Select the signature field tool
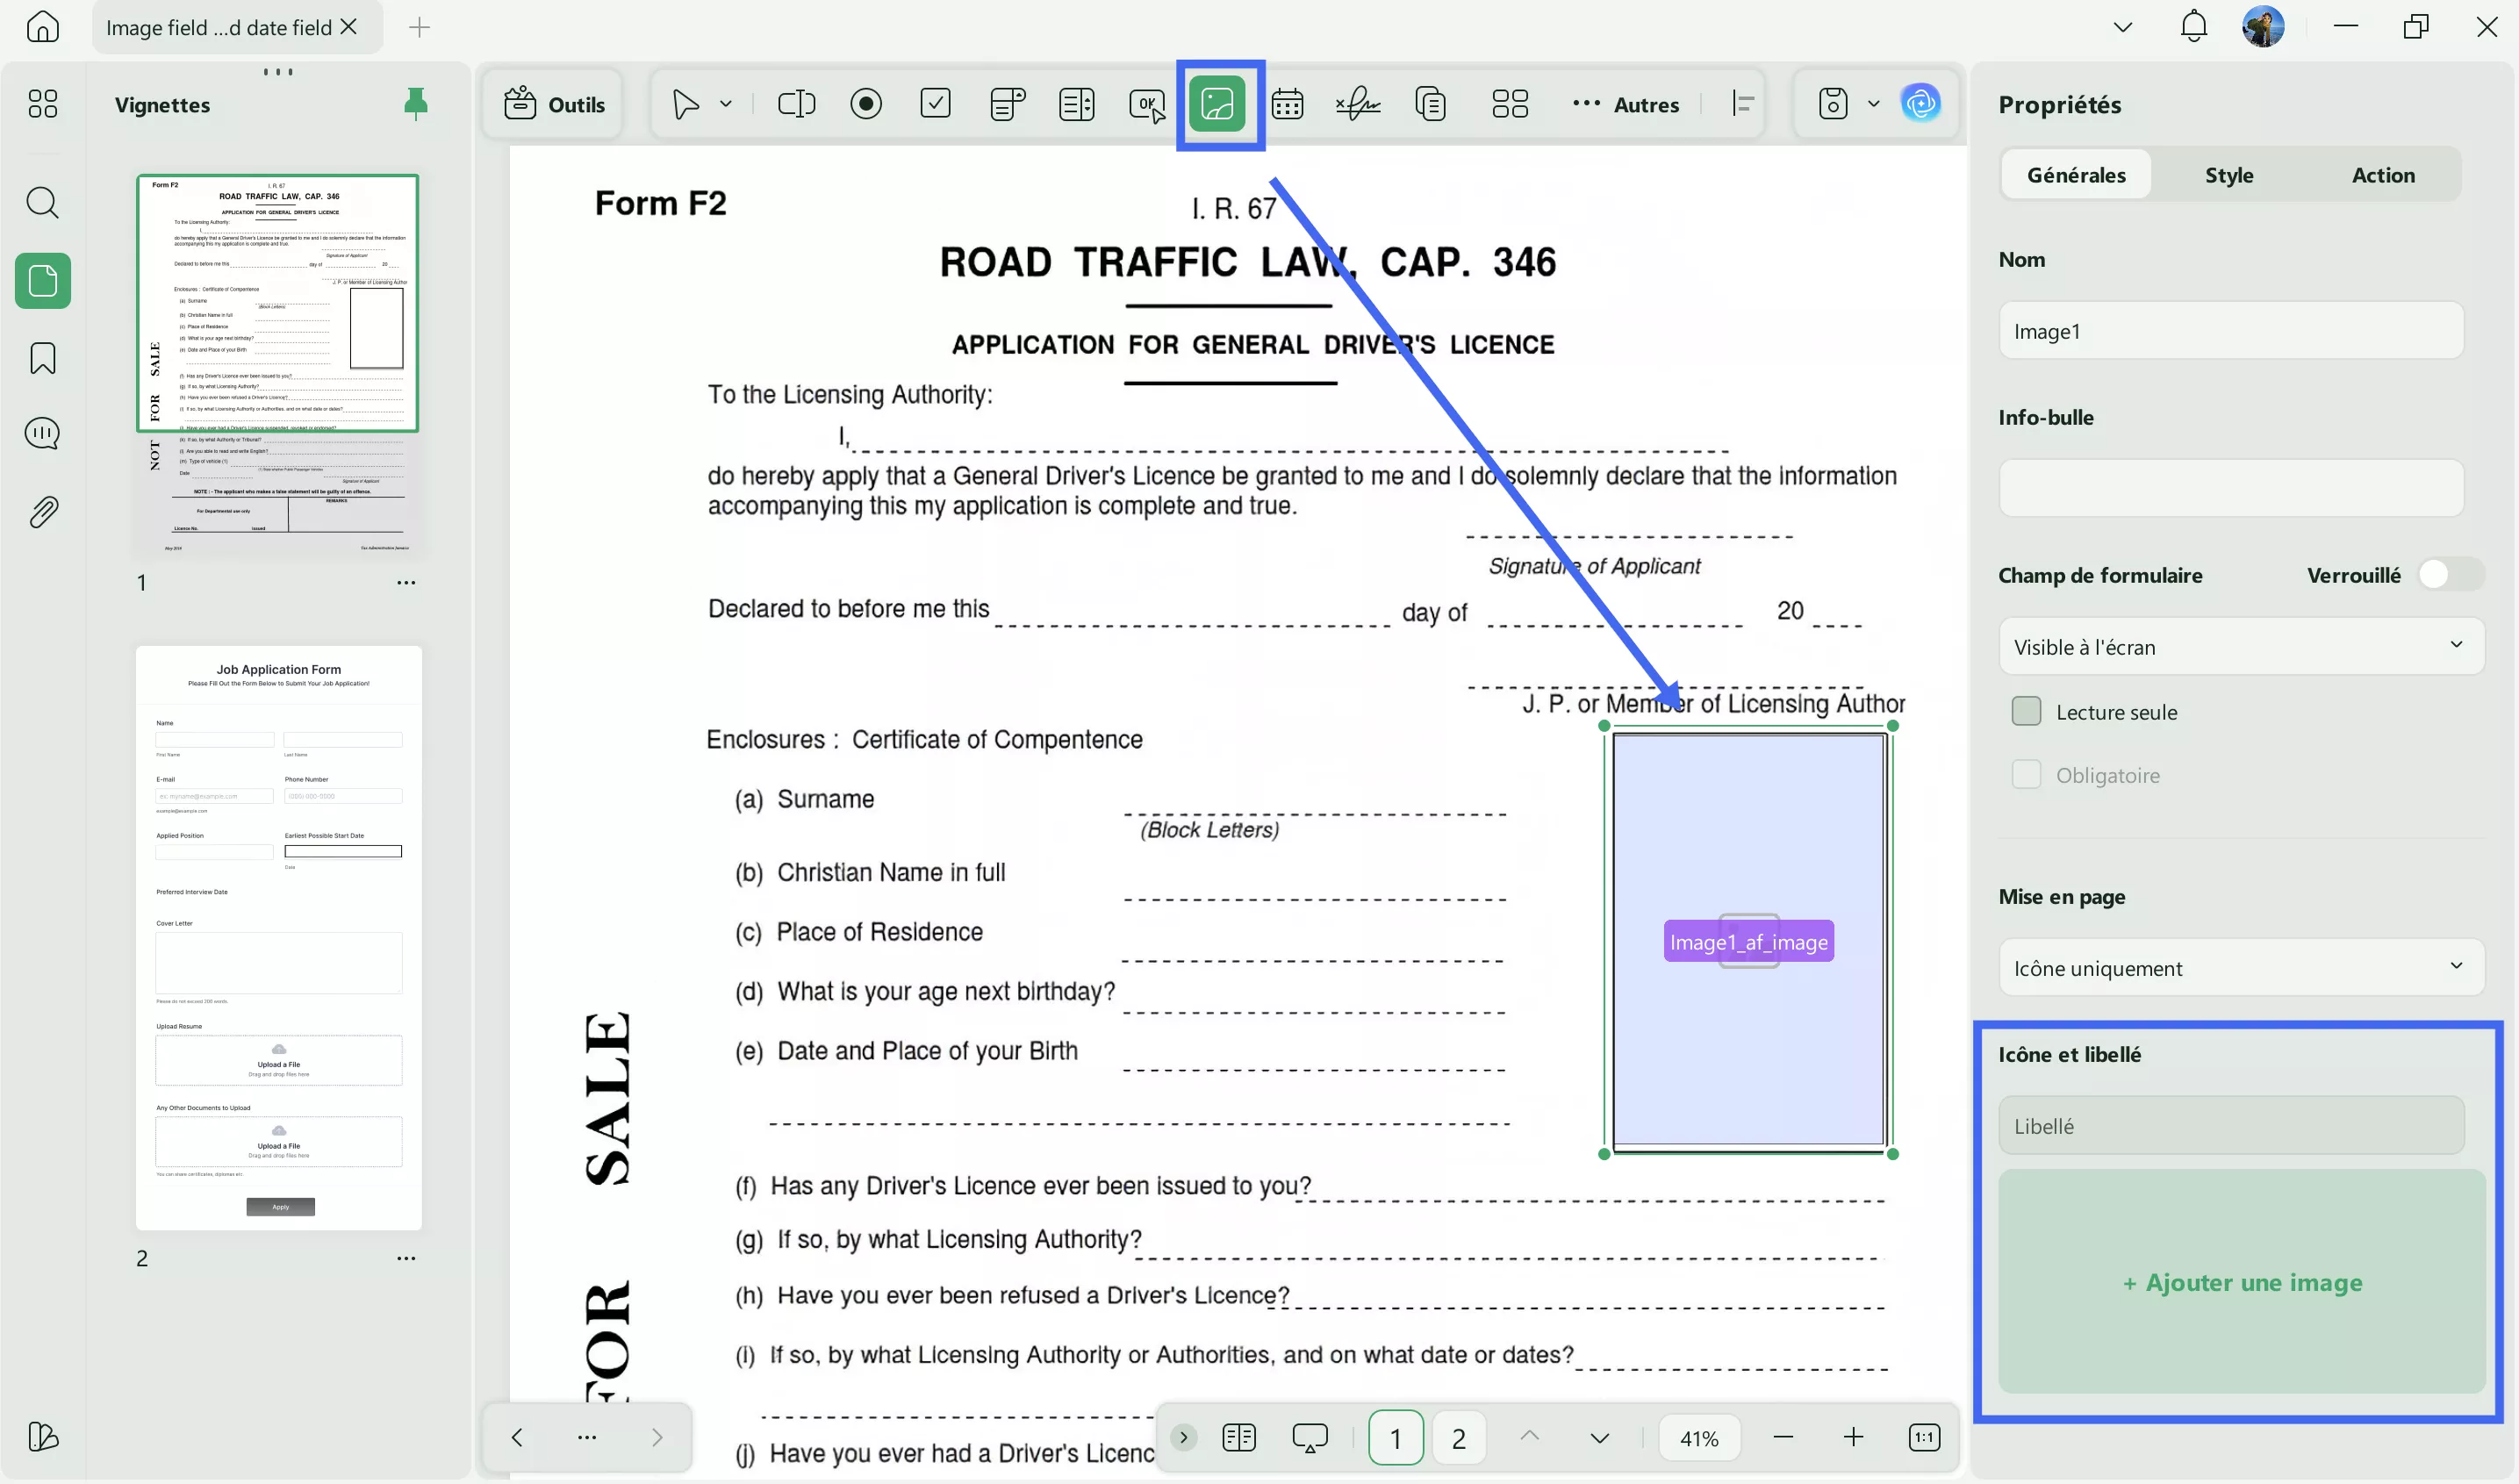The image size is (2519, 1484). (x=1358, y=104)
